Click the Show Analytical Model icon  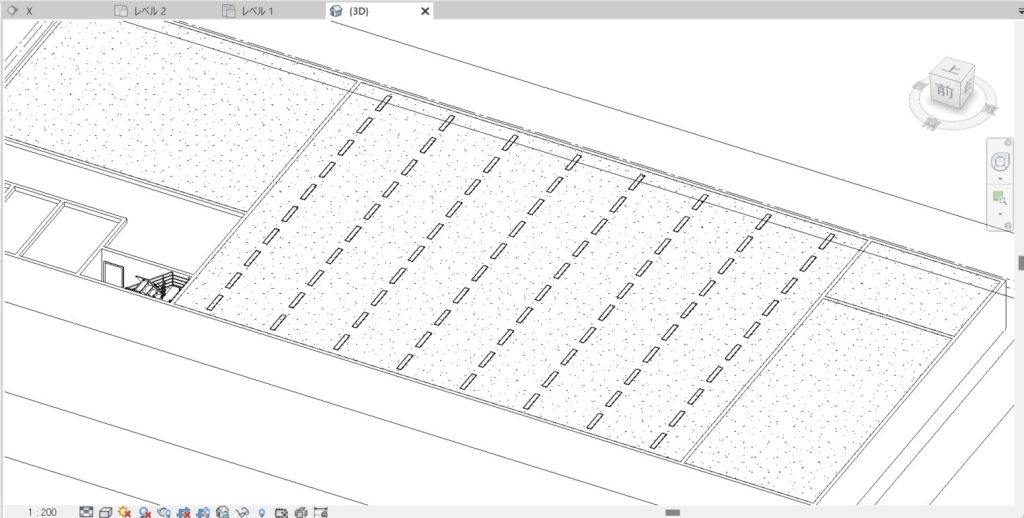coord(301,511)
